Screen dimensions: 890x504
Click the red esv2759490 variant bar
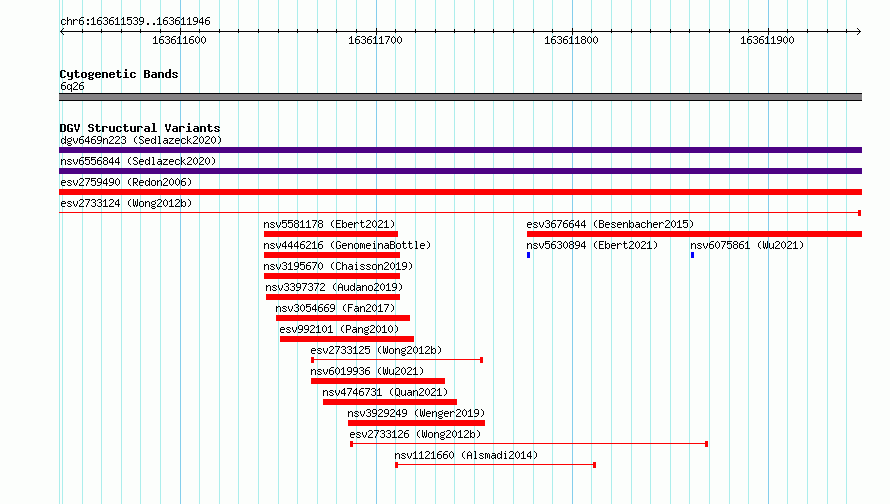(460, 192)
